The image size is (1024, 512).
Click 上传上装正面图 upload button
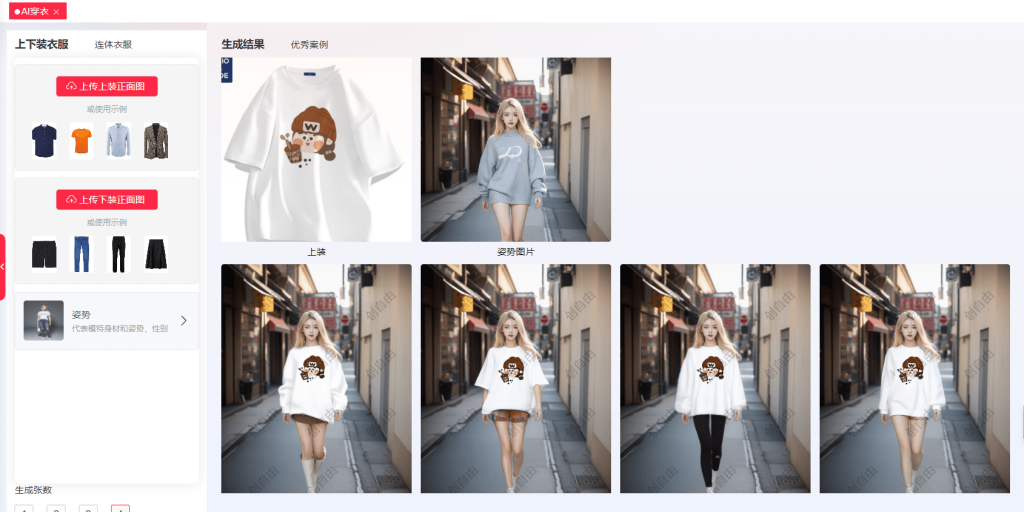pyautogui.click(x=107, y=87)
